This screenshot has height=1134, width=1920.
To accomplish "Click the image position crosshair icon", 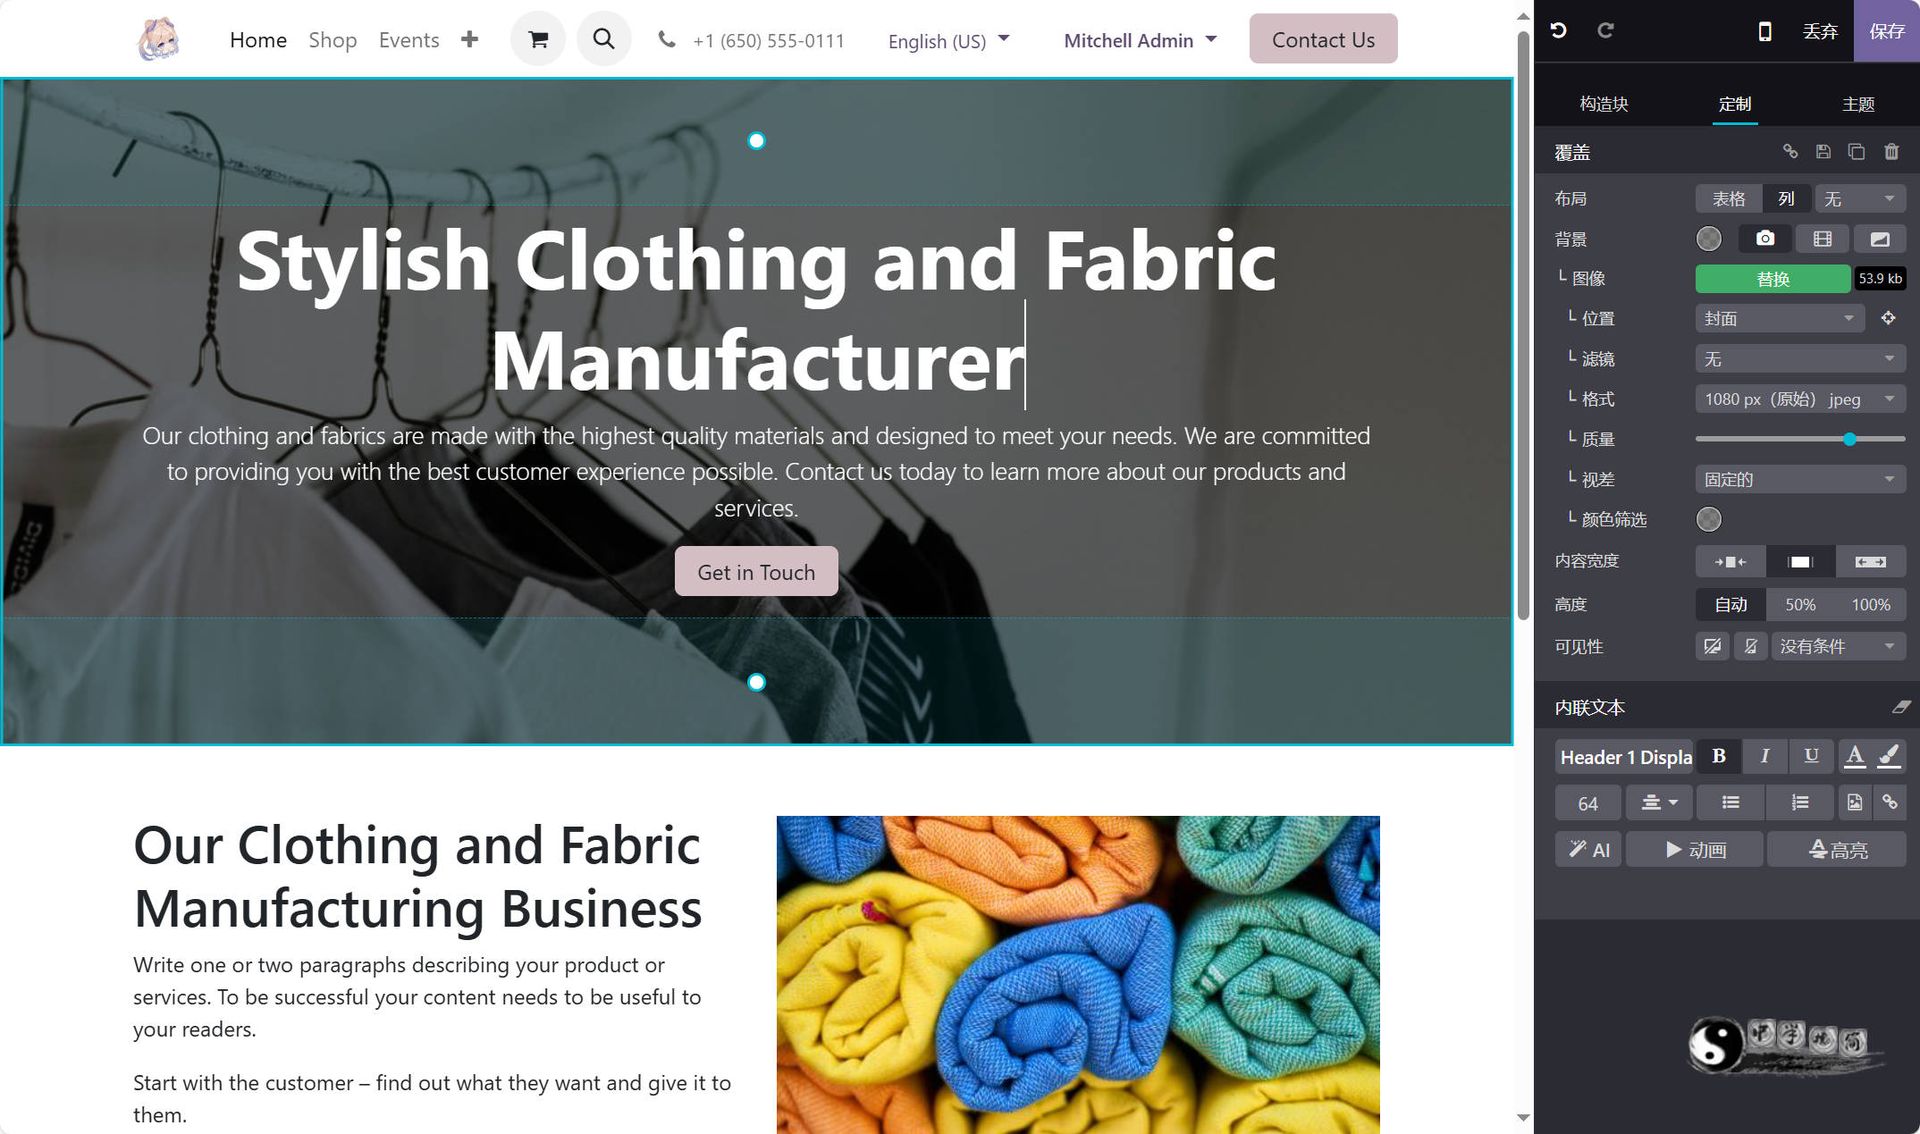I will [1888, 318].
